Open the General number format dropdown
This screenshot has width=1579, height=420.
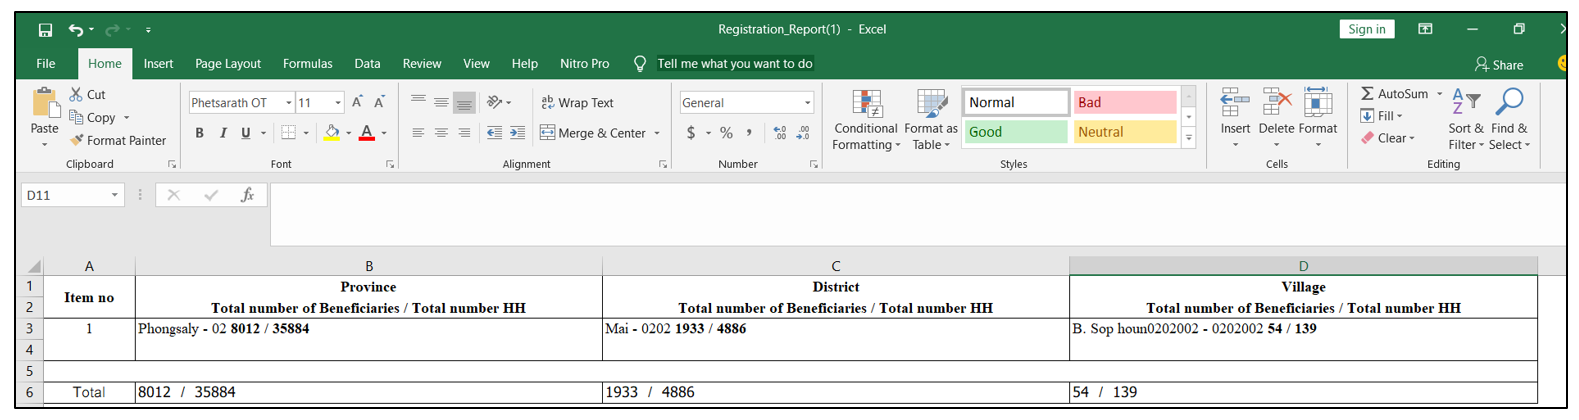807,103
